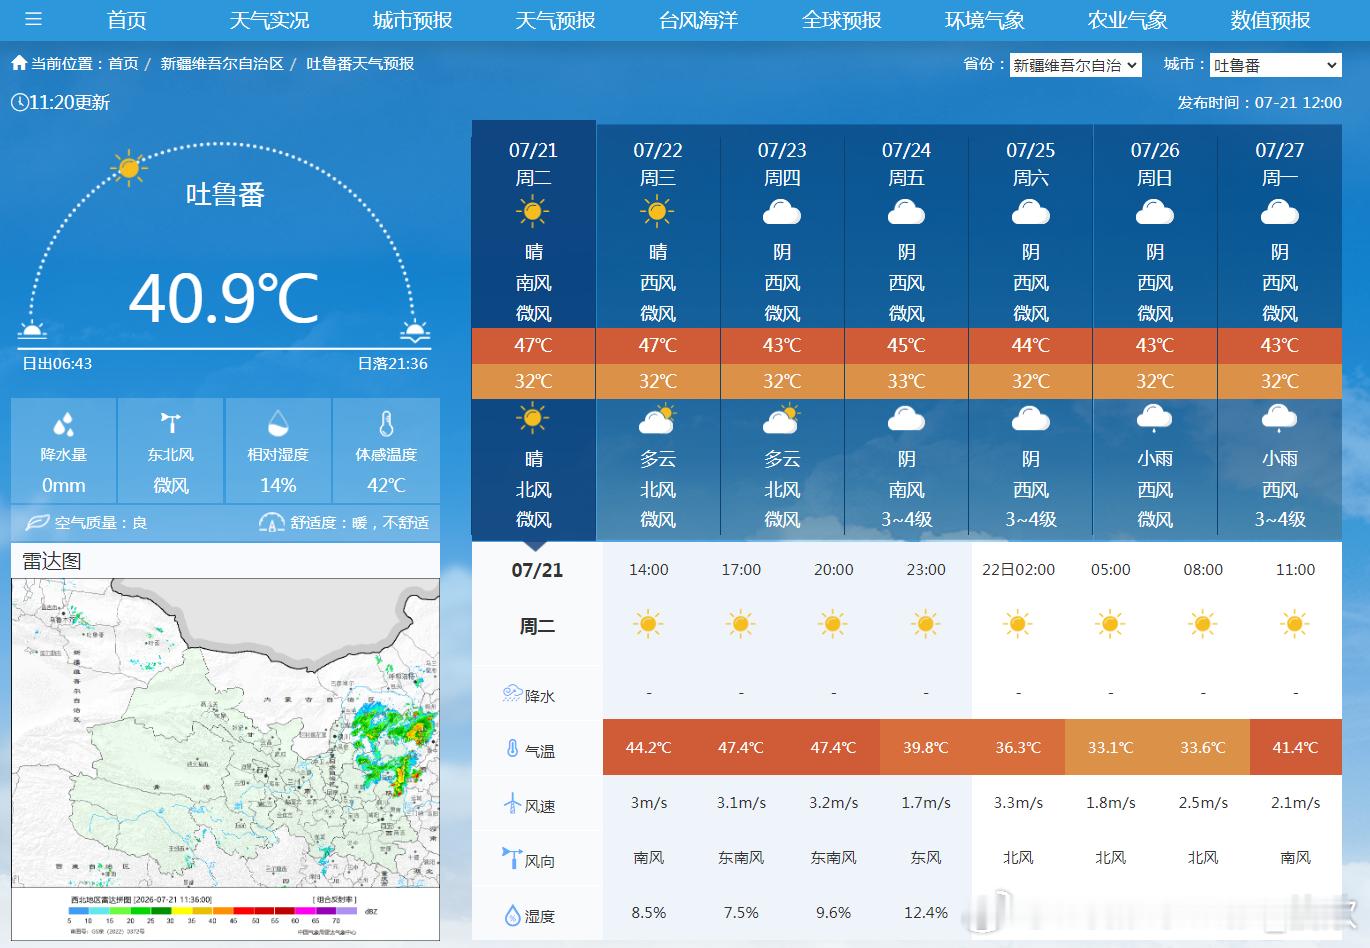Click the 雷达图 section title
Viewport: 1370px width, 948px height.
click(x=52, y=561)
